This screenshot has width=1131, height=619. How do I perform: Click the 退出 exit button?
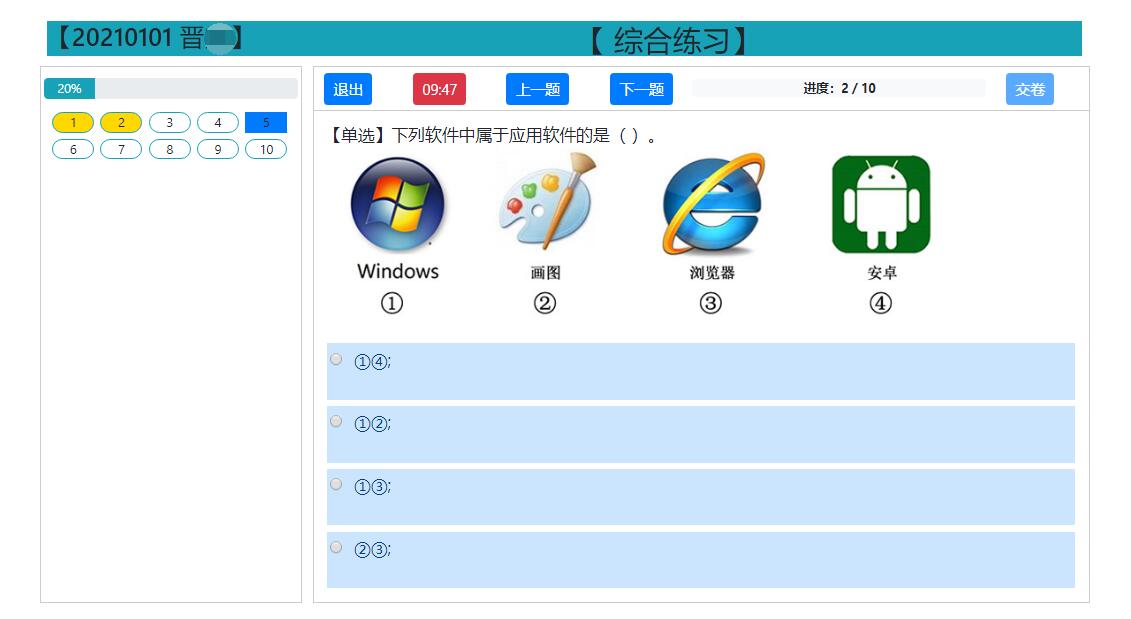pyautogui.click(x=348, y=89)
